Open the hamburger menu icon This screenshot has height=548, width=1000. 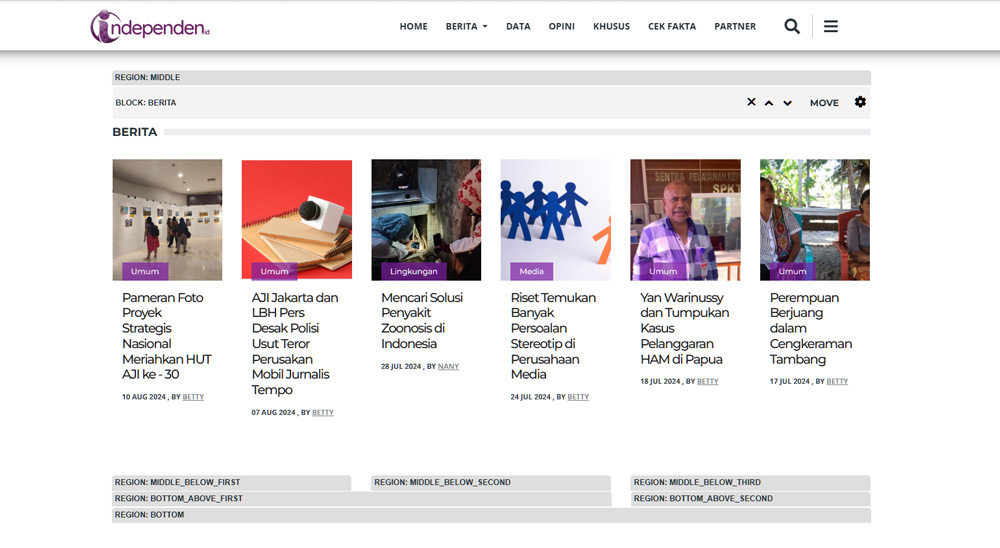[831, 26]
